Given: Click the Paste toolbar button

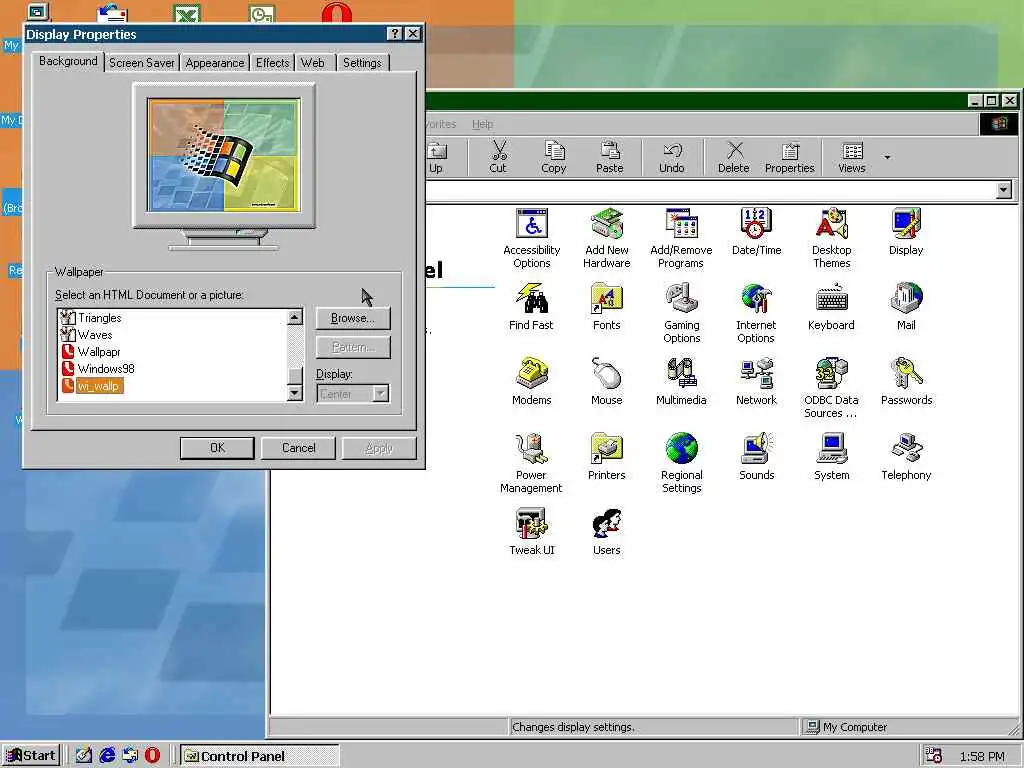Looking at the screenshot, I should click(x=609, y=157).
